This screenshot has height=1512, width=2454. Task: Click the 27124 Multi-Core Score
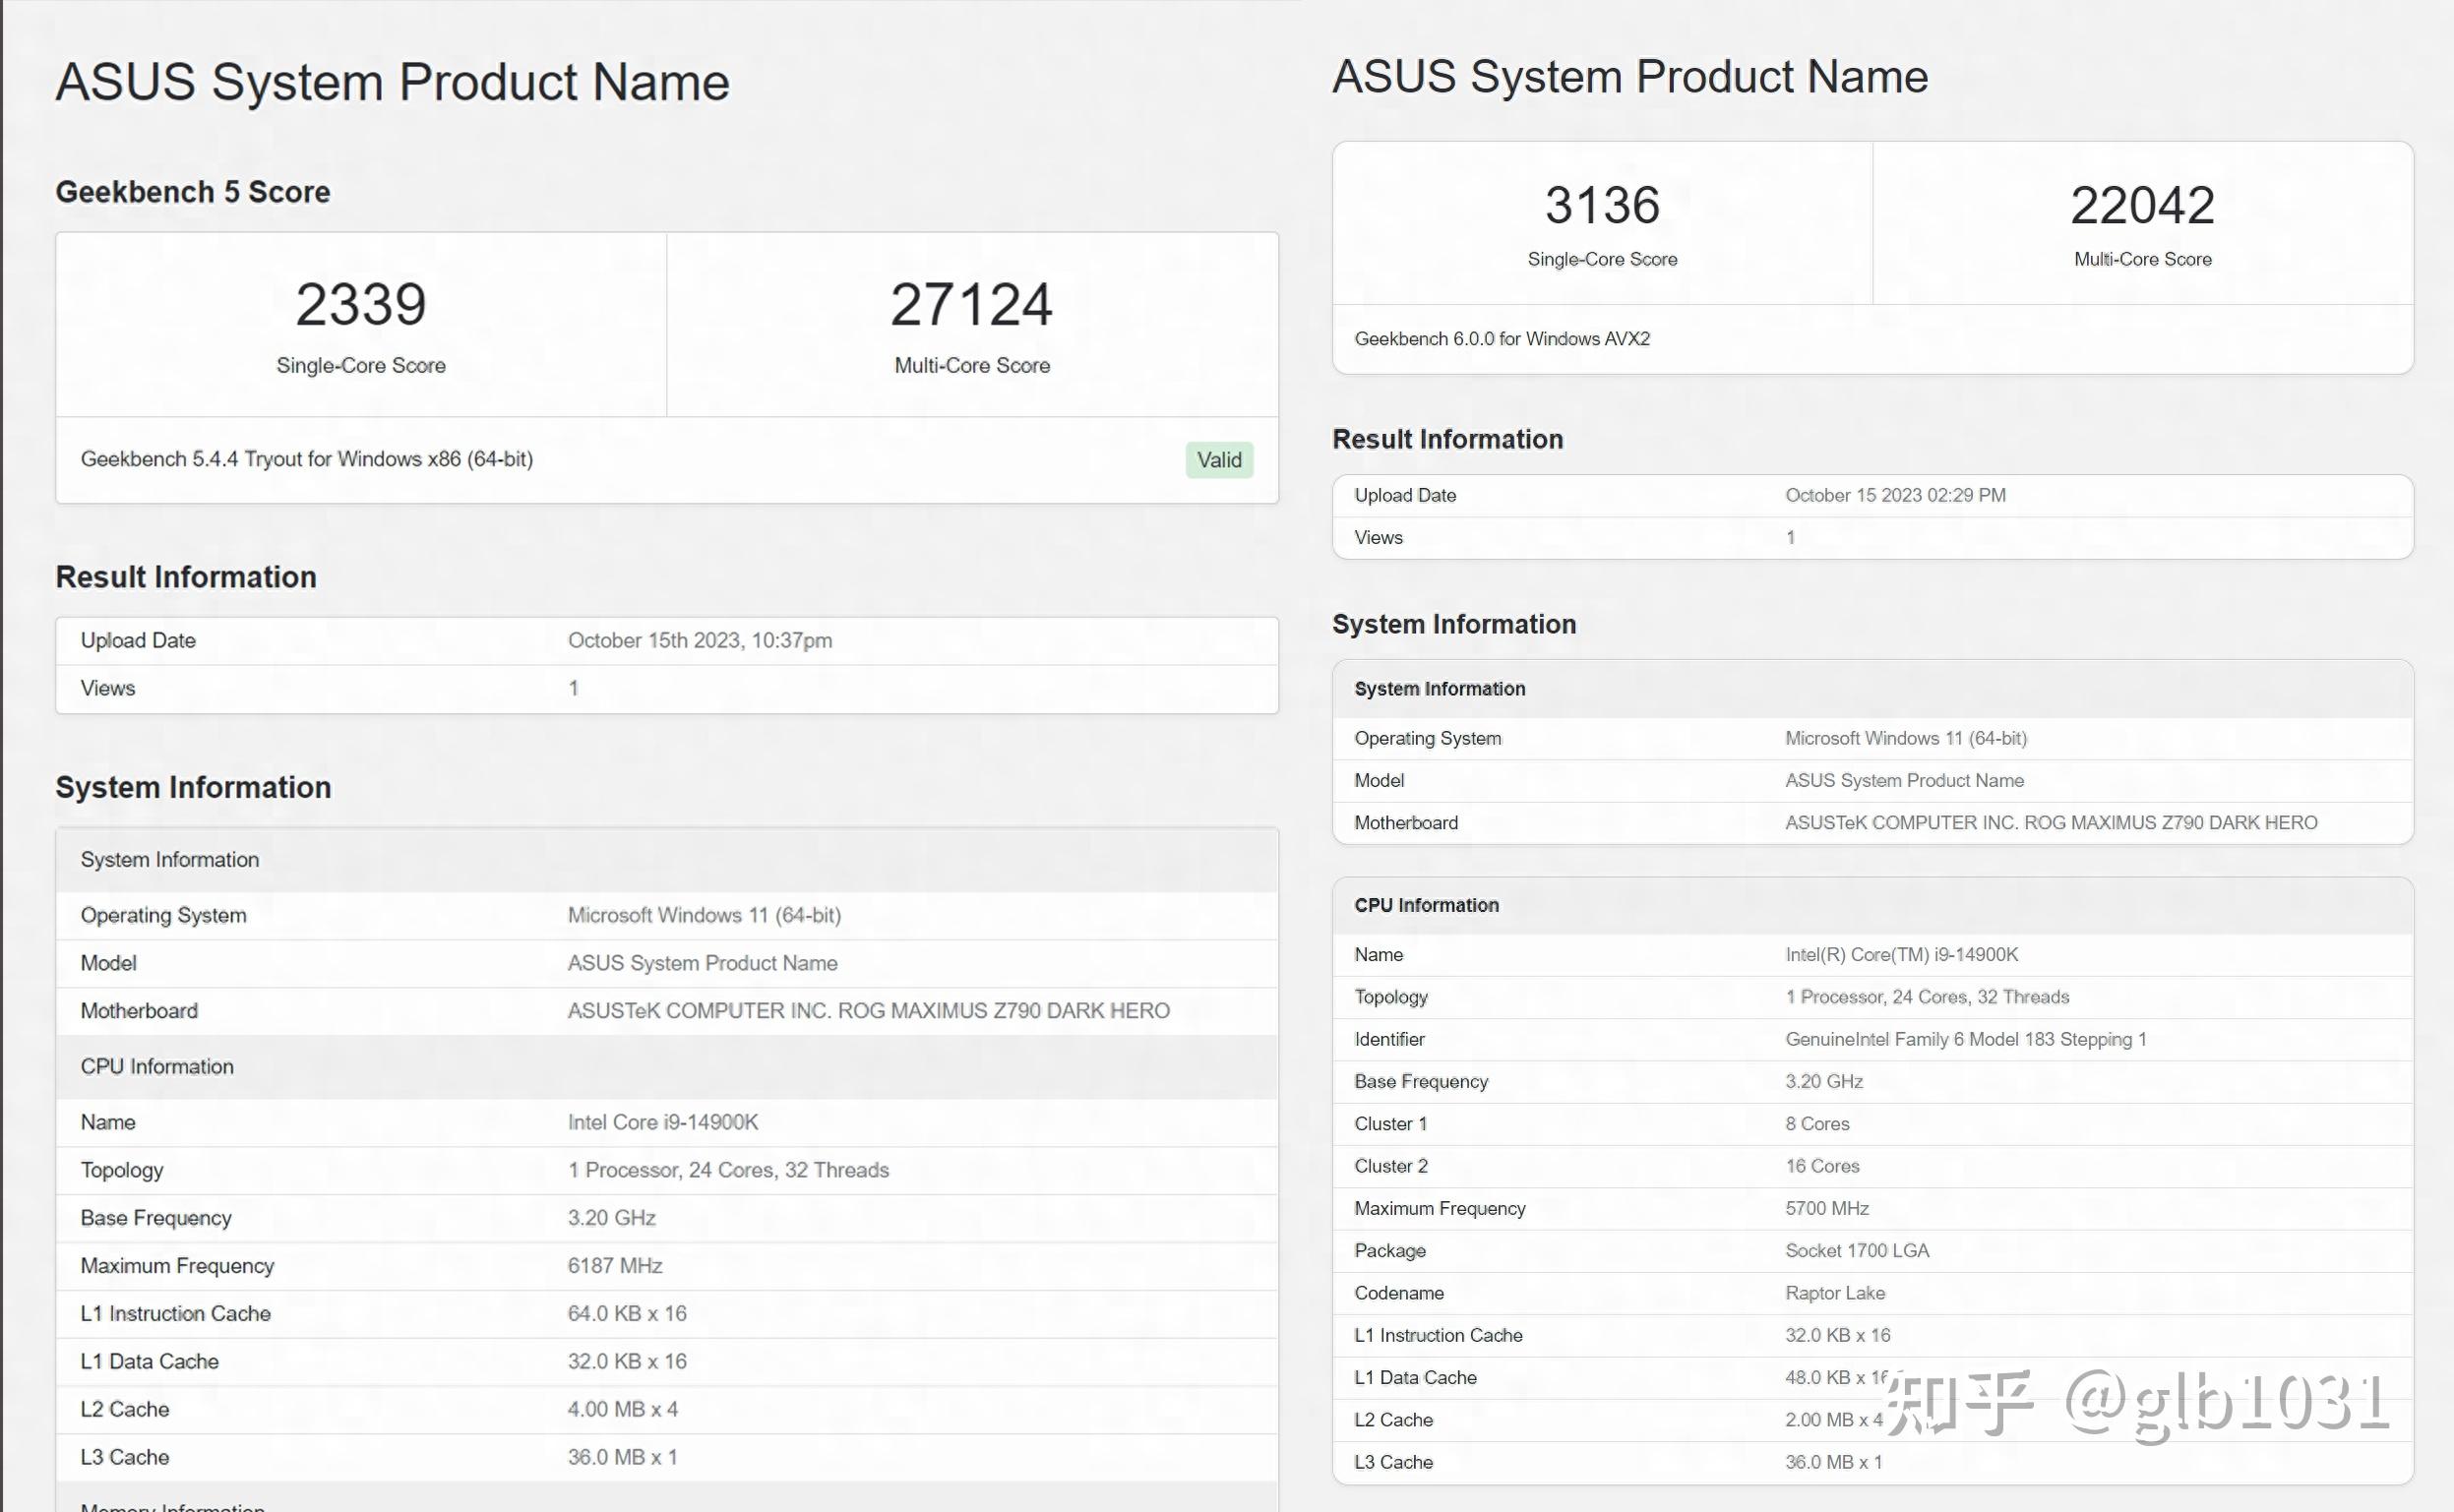pos(971,305)
